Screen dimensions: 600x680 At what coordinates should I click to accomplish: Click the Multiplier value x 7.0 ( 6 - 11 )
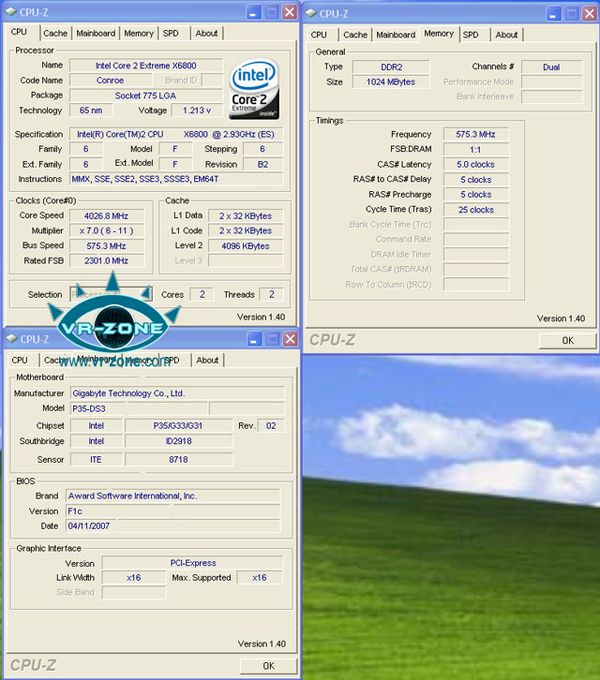106,231
